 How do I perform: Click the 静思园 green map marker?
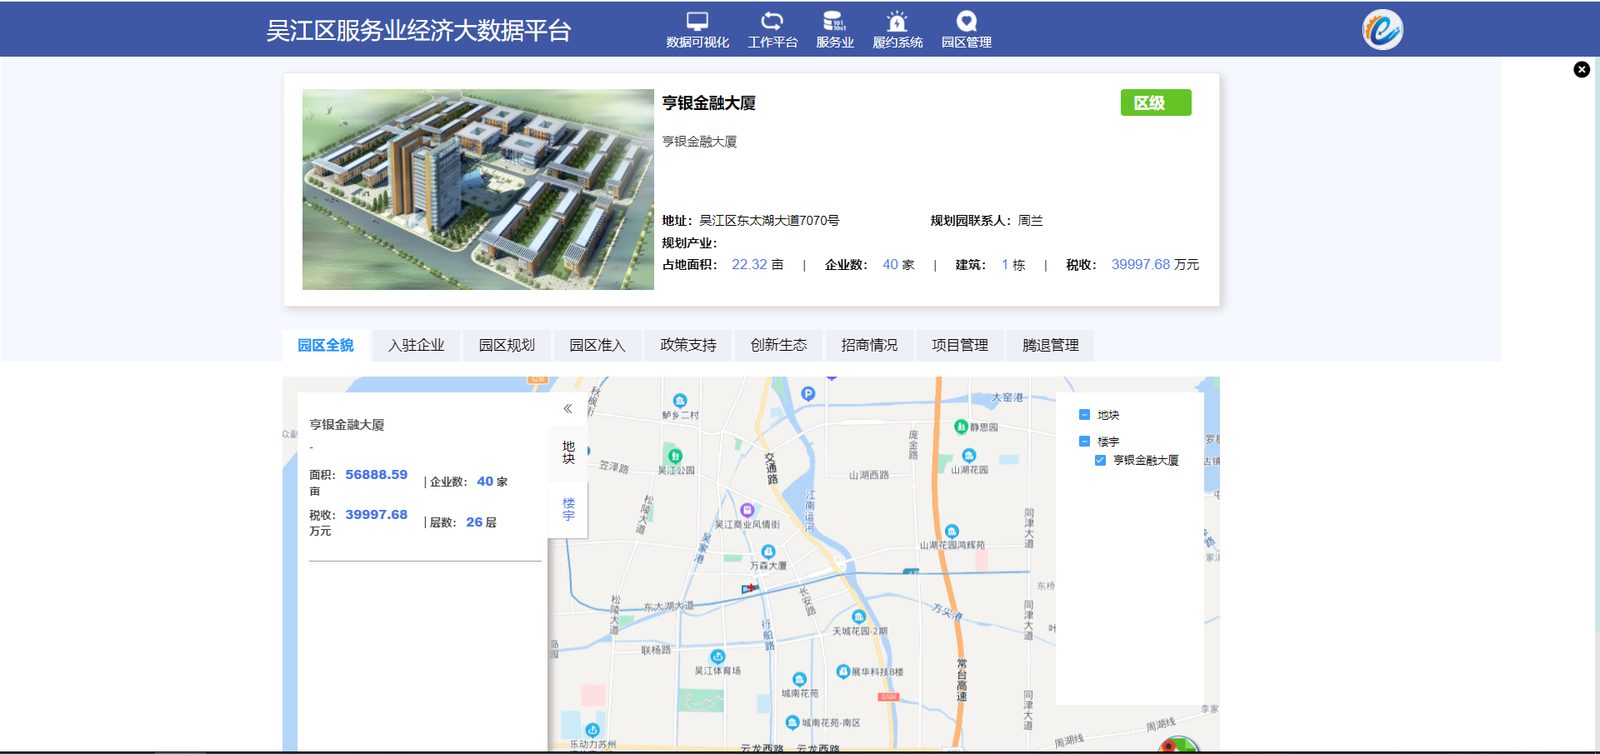961,427
